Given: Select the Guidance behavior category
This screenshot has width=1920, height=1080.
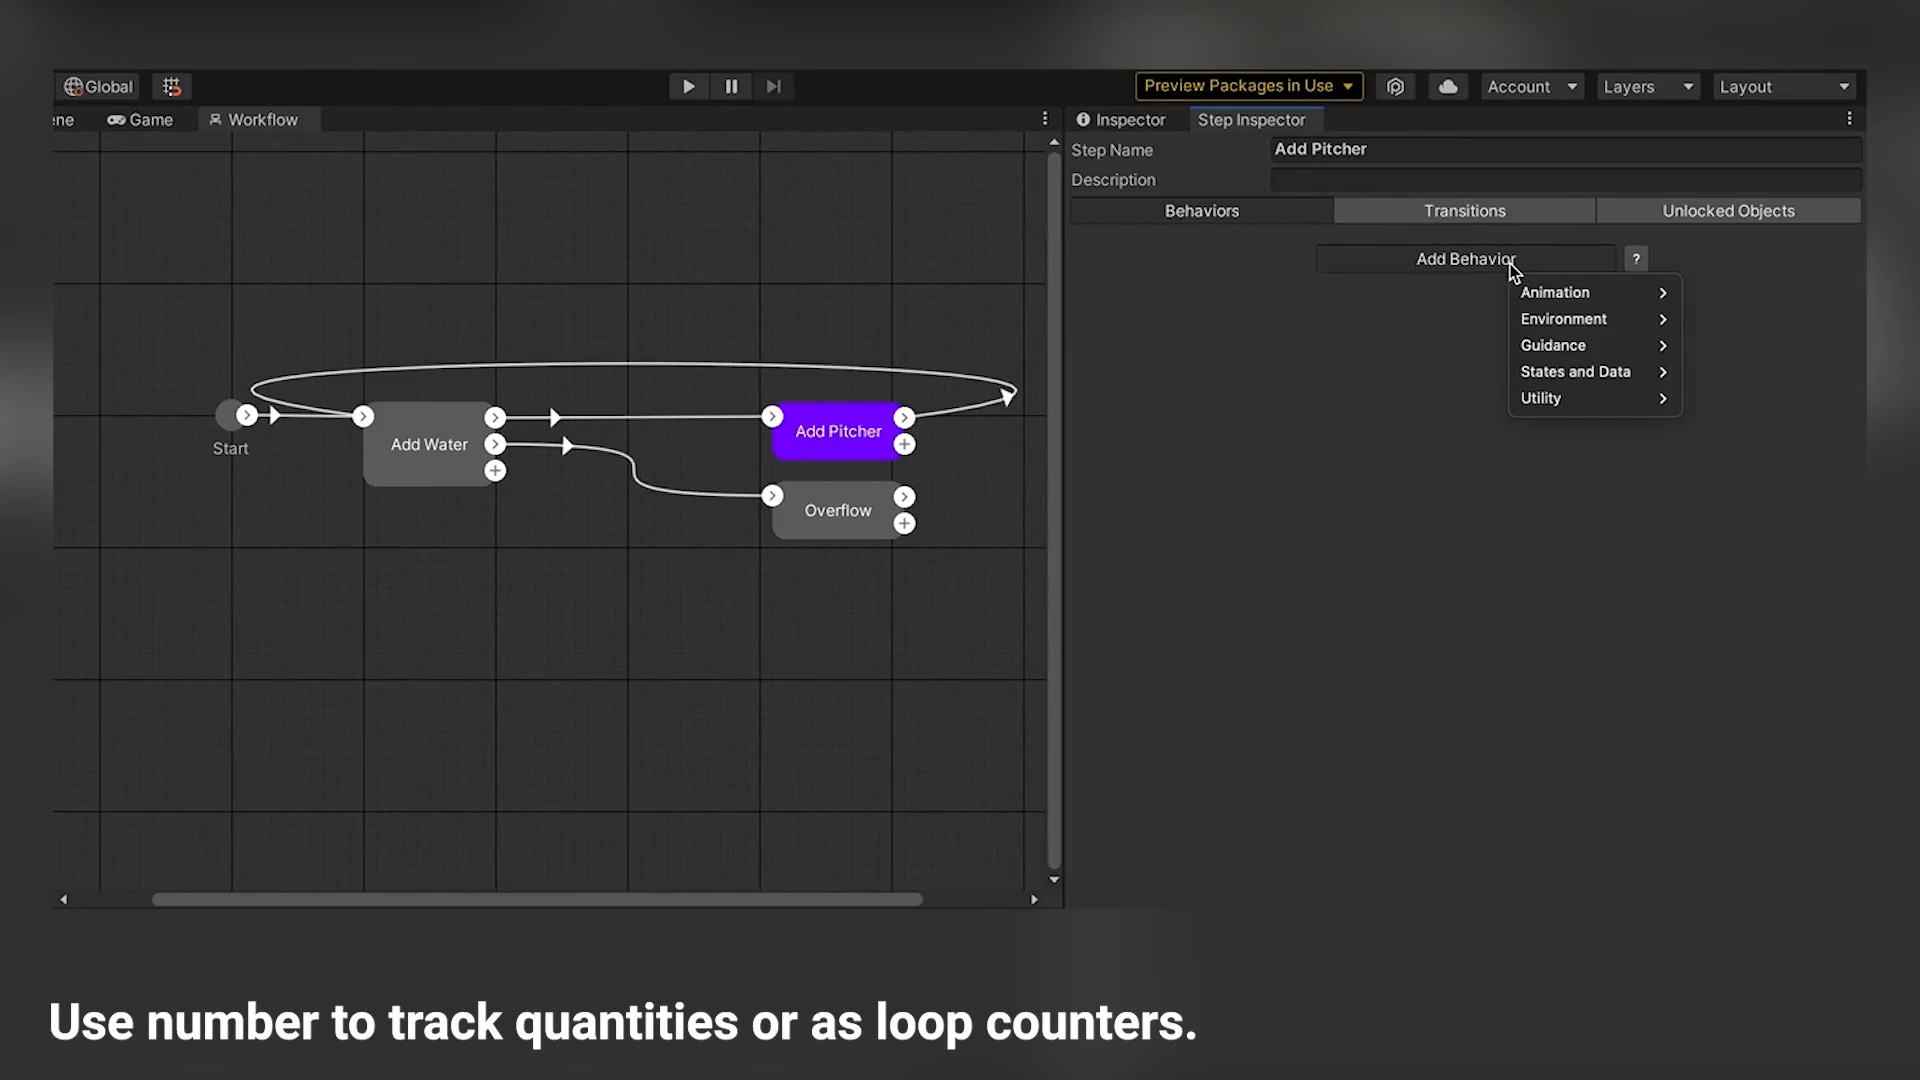Looking at the screenshot, I should [1553, 344].
